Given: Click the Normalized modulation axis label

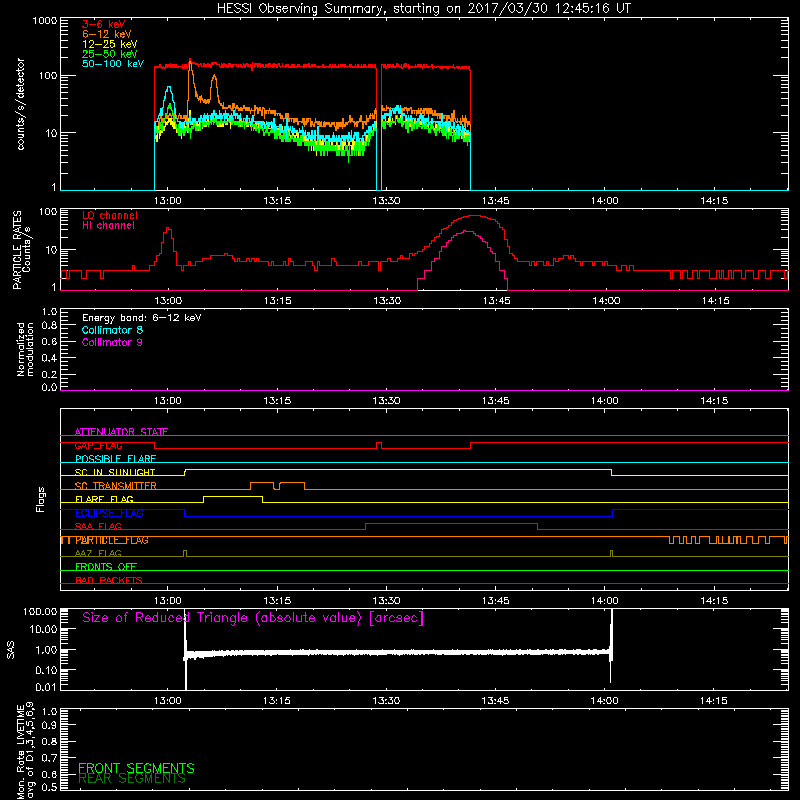Looking at the screenshot, I should click(25, 349).
